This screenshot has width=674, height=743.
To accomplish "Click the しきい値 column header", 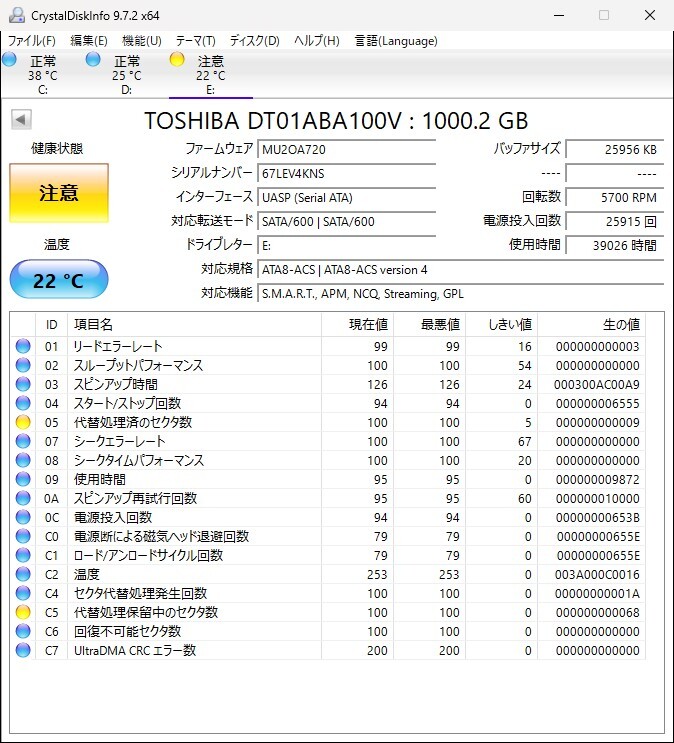I will coord(501,325).
